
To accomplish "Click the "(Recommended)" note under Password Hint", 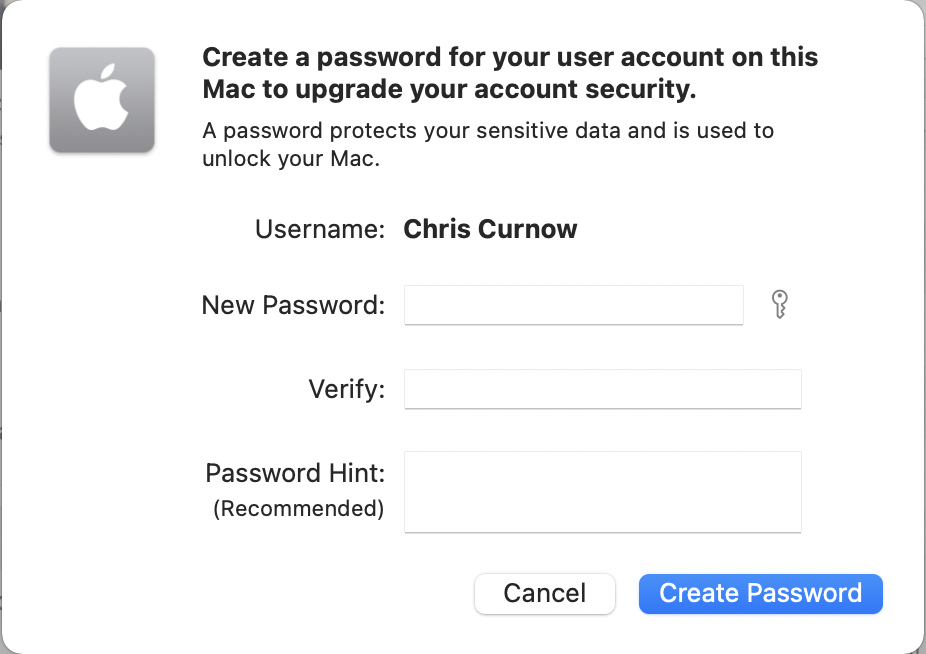I will tap(298, 508).
